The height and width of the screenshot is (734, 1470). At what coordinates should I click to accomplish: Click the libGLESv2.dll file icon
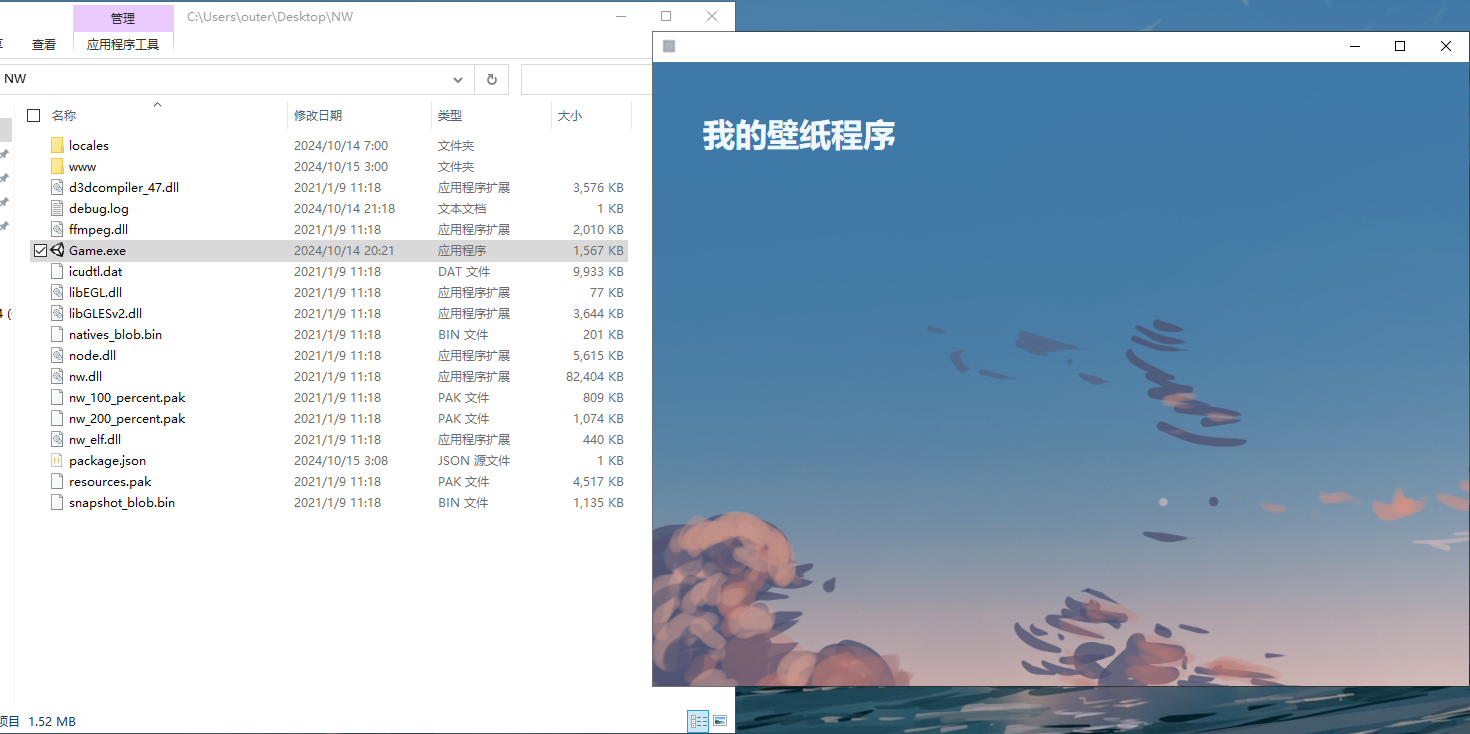[x=57, y=314]
